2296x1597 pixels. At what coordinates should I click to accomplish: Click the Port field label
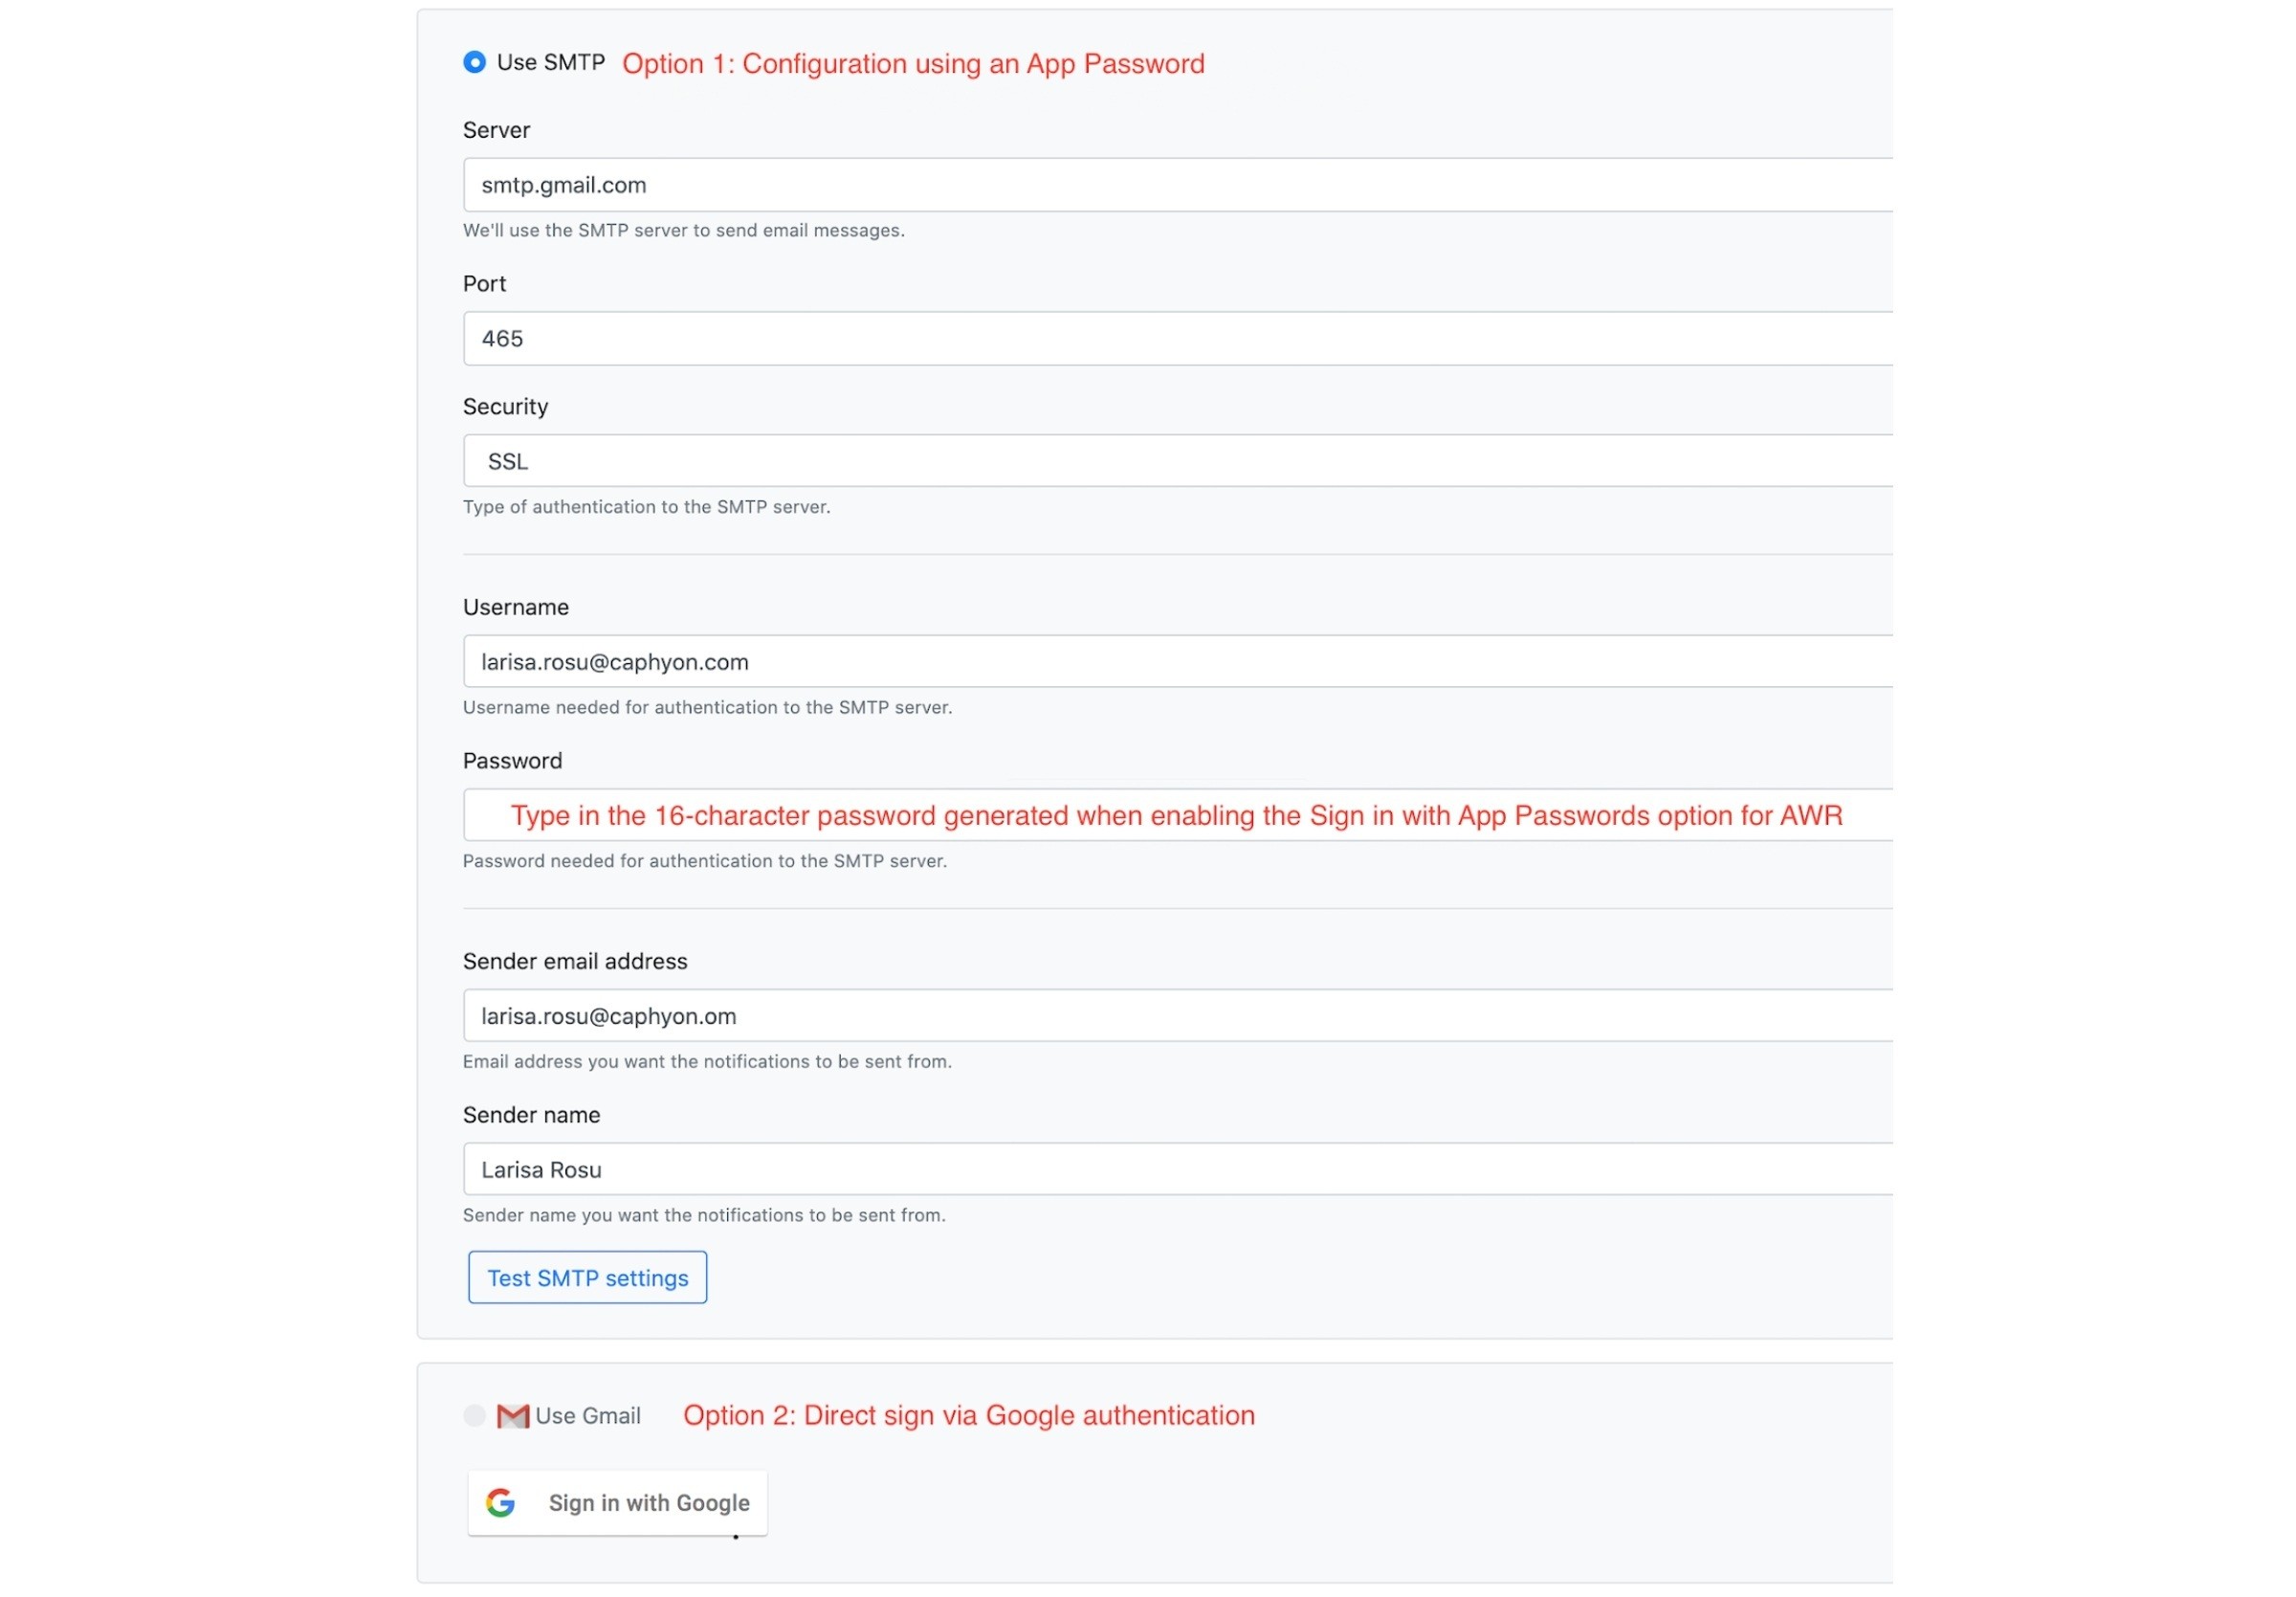coord(484,283)
